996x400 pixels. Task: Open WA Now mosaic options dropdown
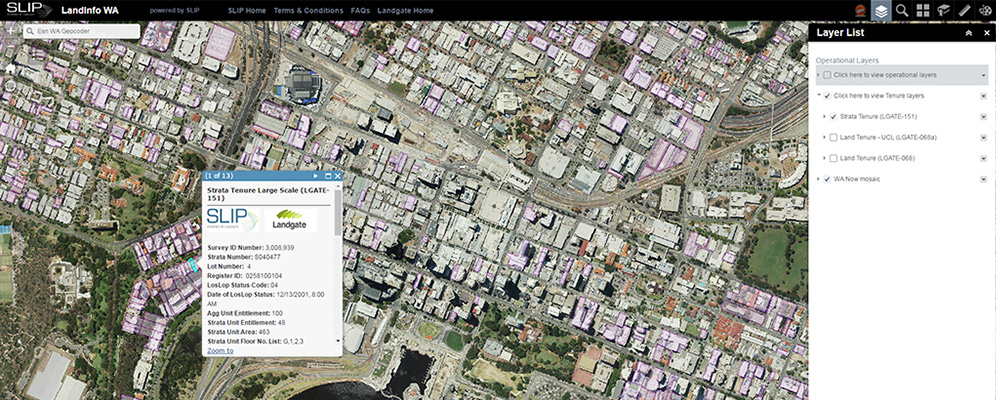point(983,179)
